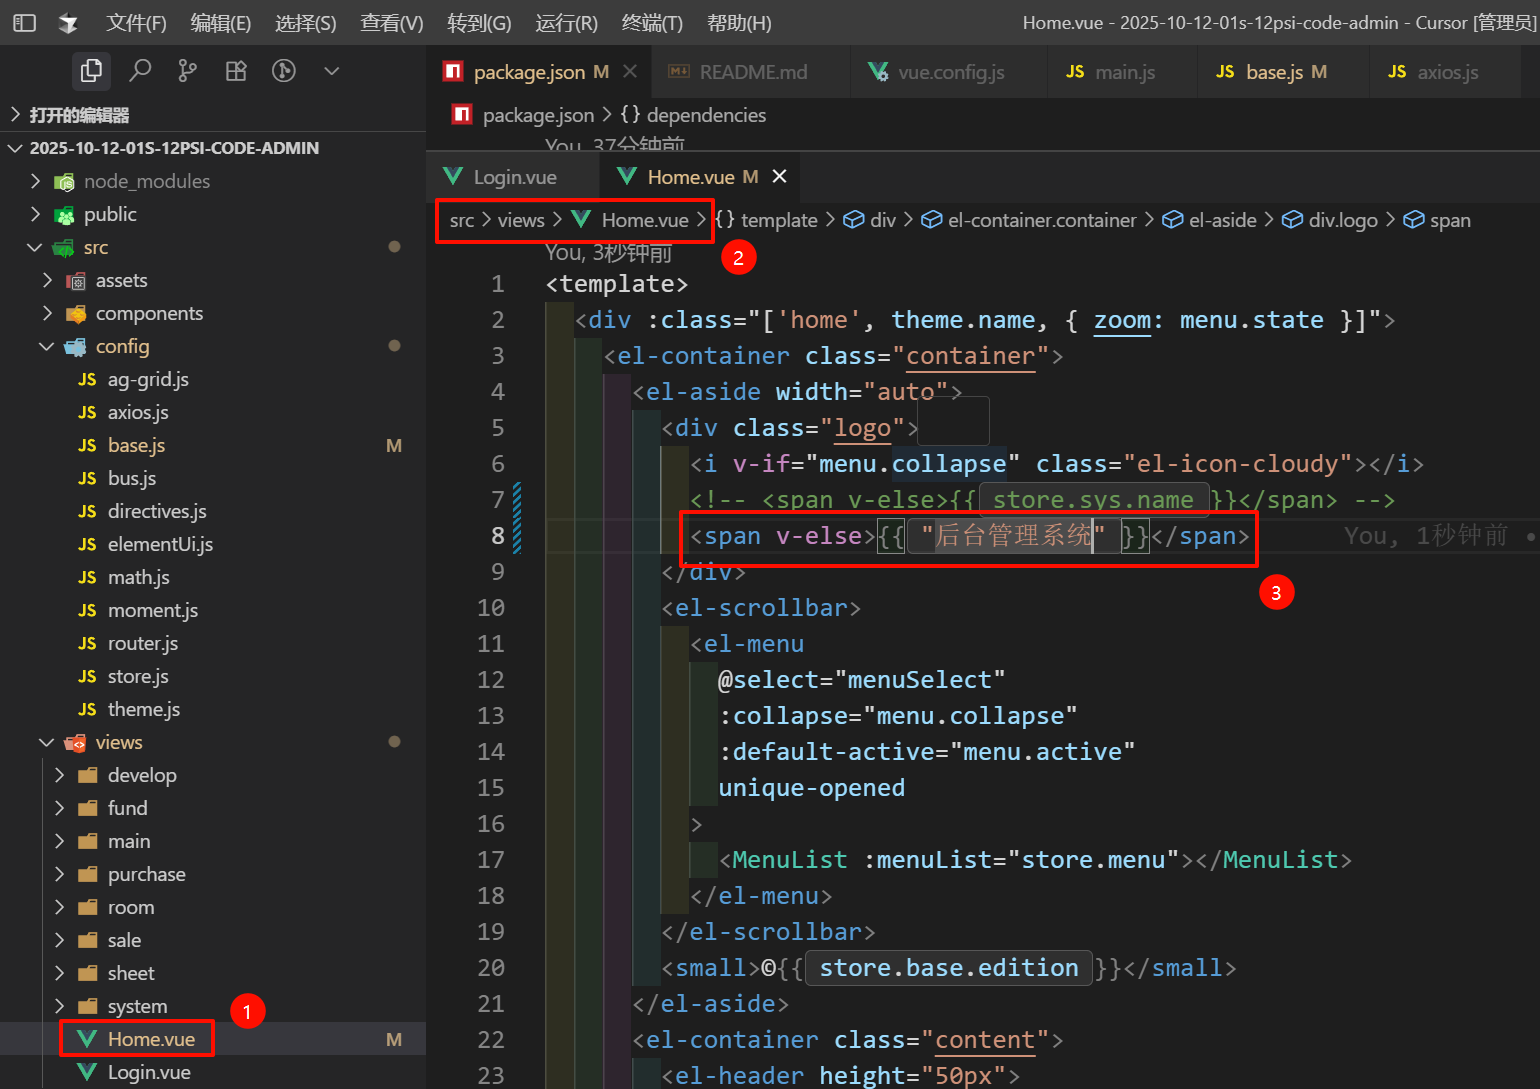This screenshot has width=1540, height=1089.
Task: Switch to the vue.config.js tab
Action: pos(950,72)
